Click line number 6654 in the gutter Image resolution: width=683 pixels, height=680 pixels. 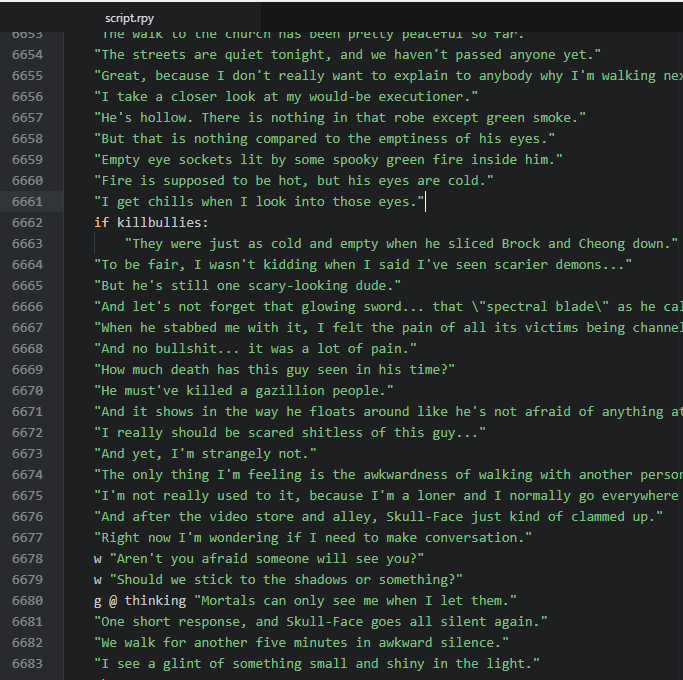click(27, 55)
